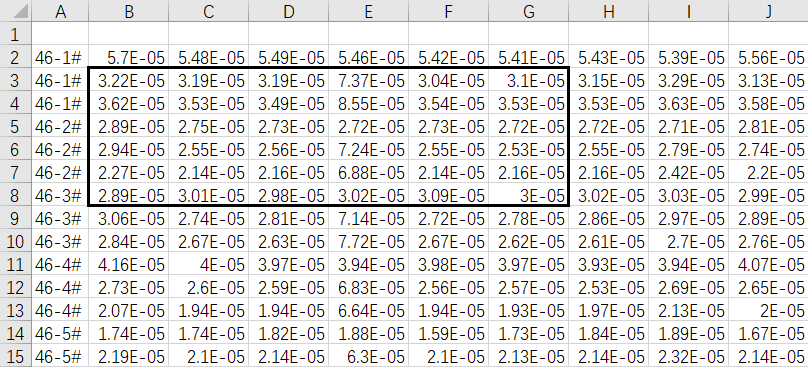Select cell I7 with 2.42E-05
The width and height of the screenshot is (808, 367).
click(688, 172)
